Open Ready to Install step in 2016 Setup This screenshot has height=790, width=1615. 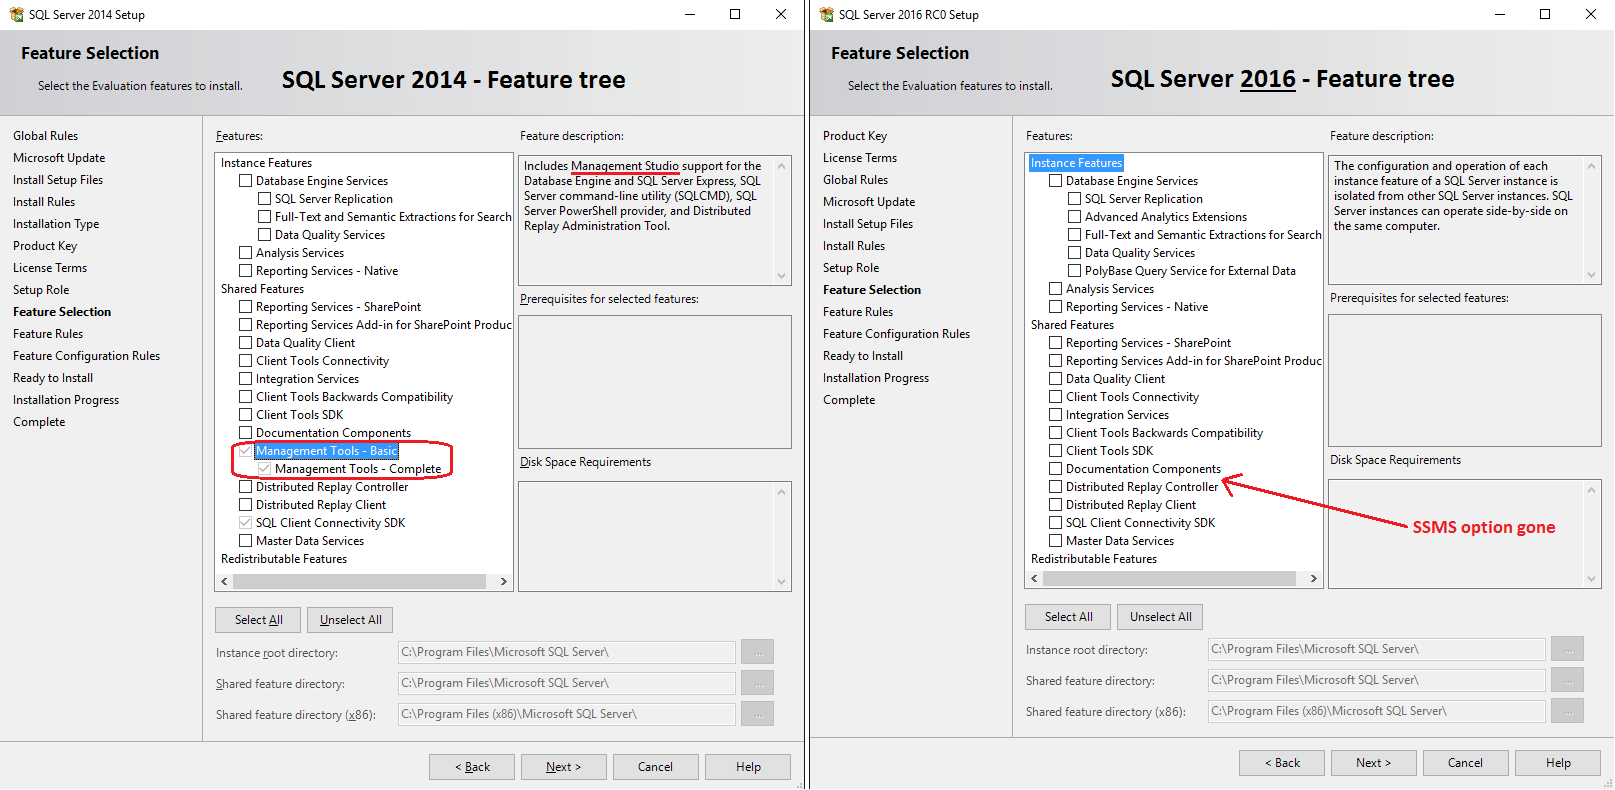coord(863,356)
